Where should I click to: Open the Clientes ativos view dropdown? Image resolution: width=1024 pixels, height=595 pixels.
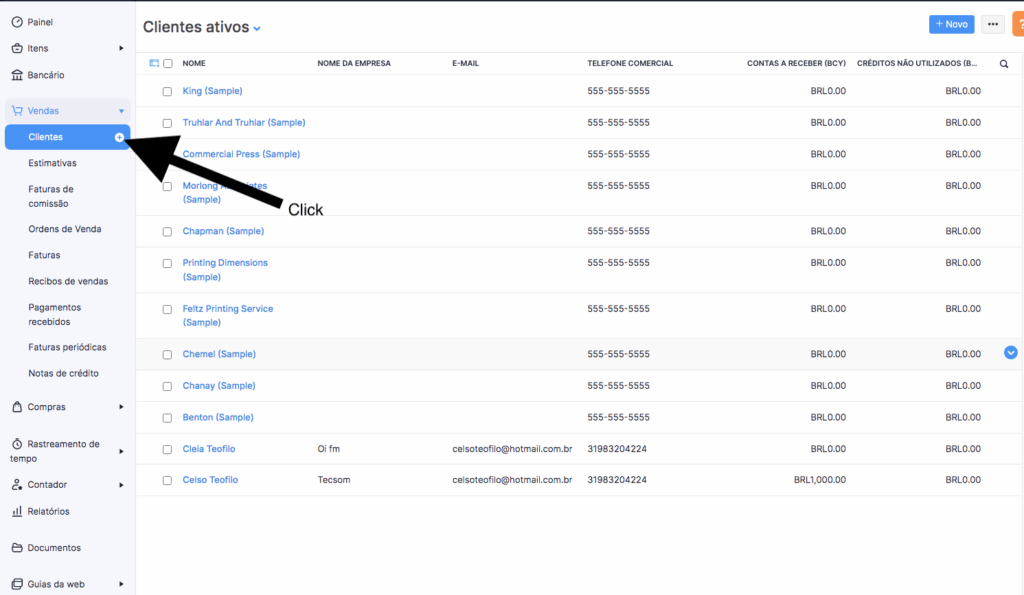(257, 29)
